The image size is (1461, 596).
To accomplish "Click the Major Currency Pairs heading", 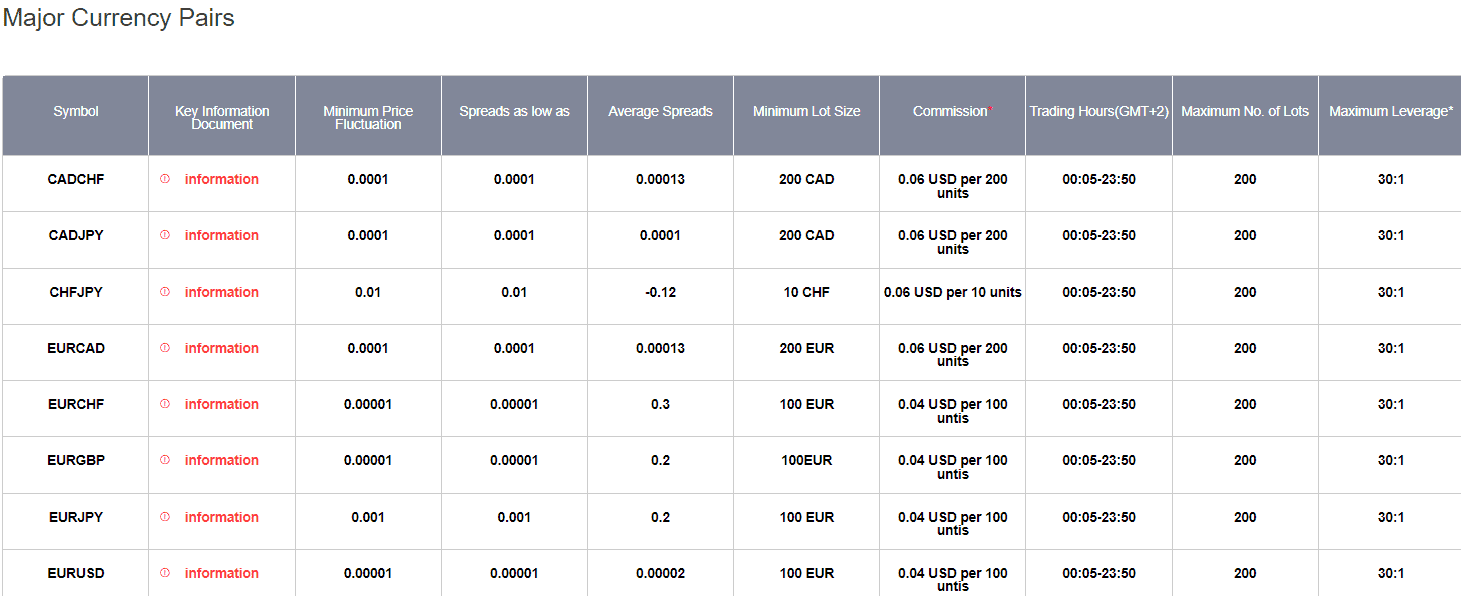I will coord(119,18).
